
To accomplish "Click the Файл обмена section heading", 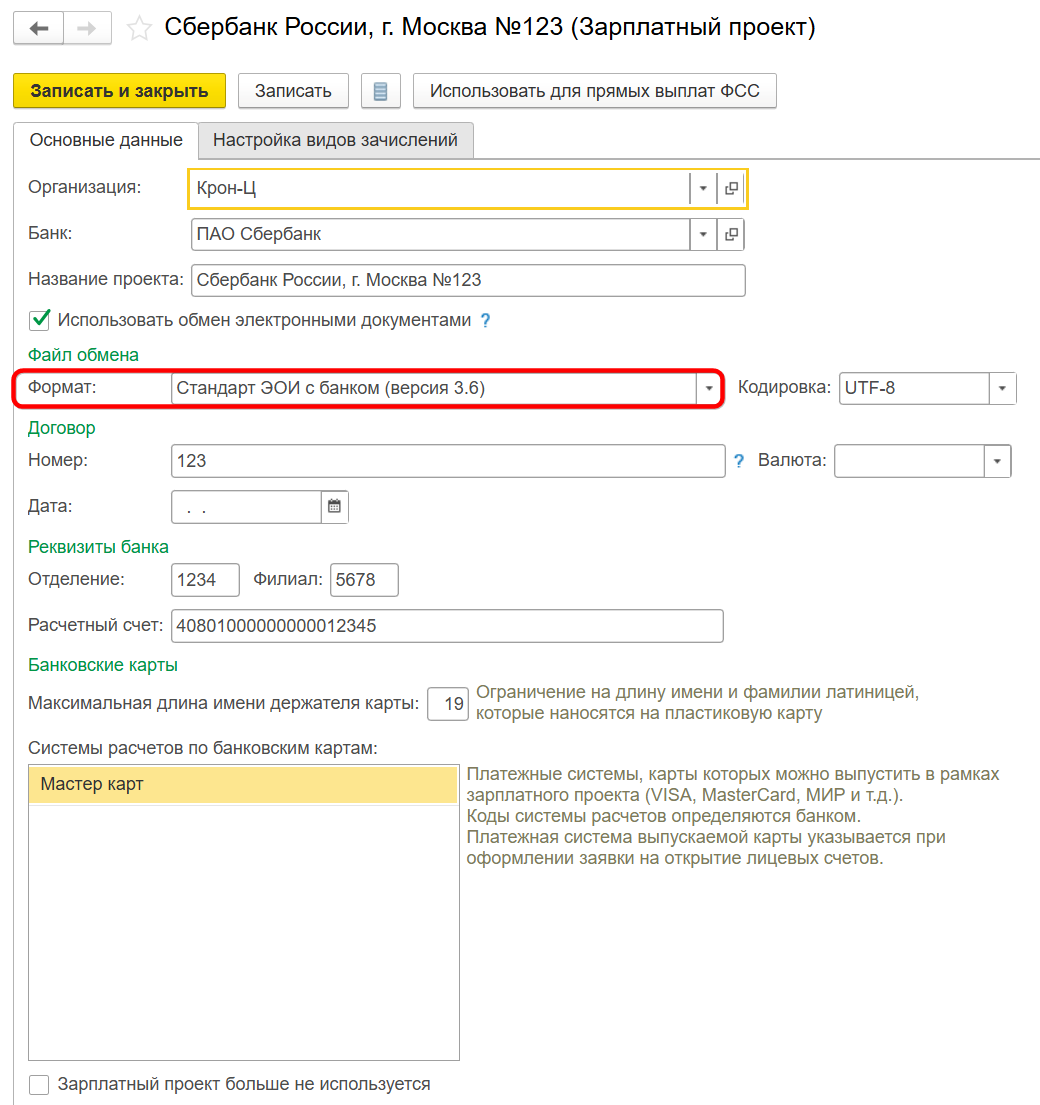I will pyautogui.click(x=83, y=354).
